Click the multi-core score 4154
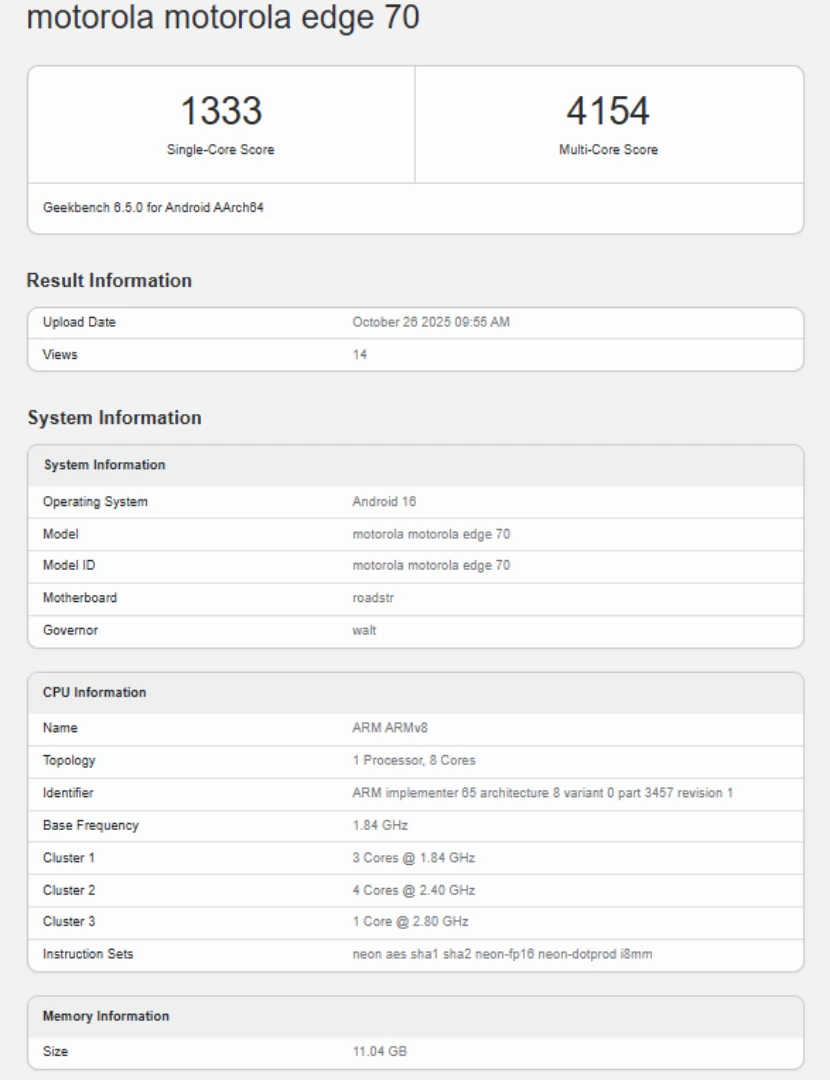Screen dimensions: 830x1080 pyautogui.click(x=609, y=111)
